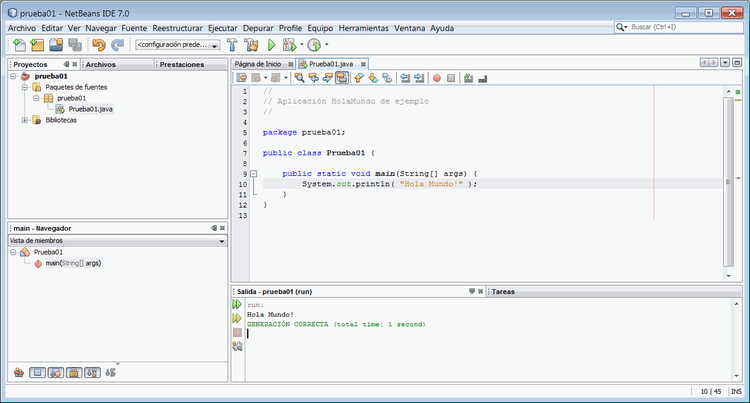750x403 pixels.
Task: Go to last edit in editor toolbar
Action: [x=242, y=78]
